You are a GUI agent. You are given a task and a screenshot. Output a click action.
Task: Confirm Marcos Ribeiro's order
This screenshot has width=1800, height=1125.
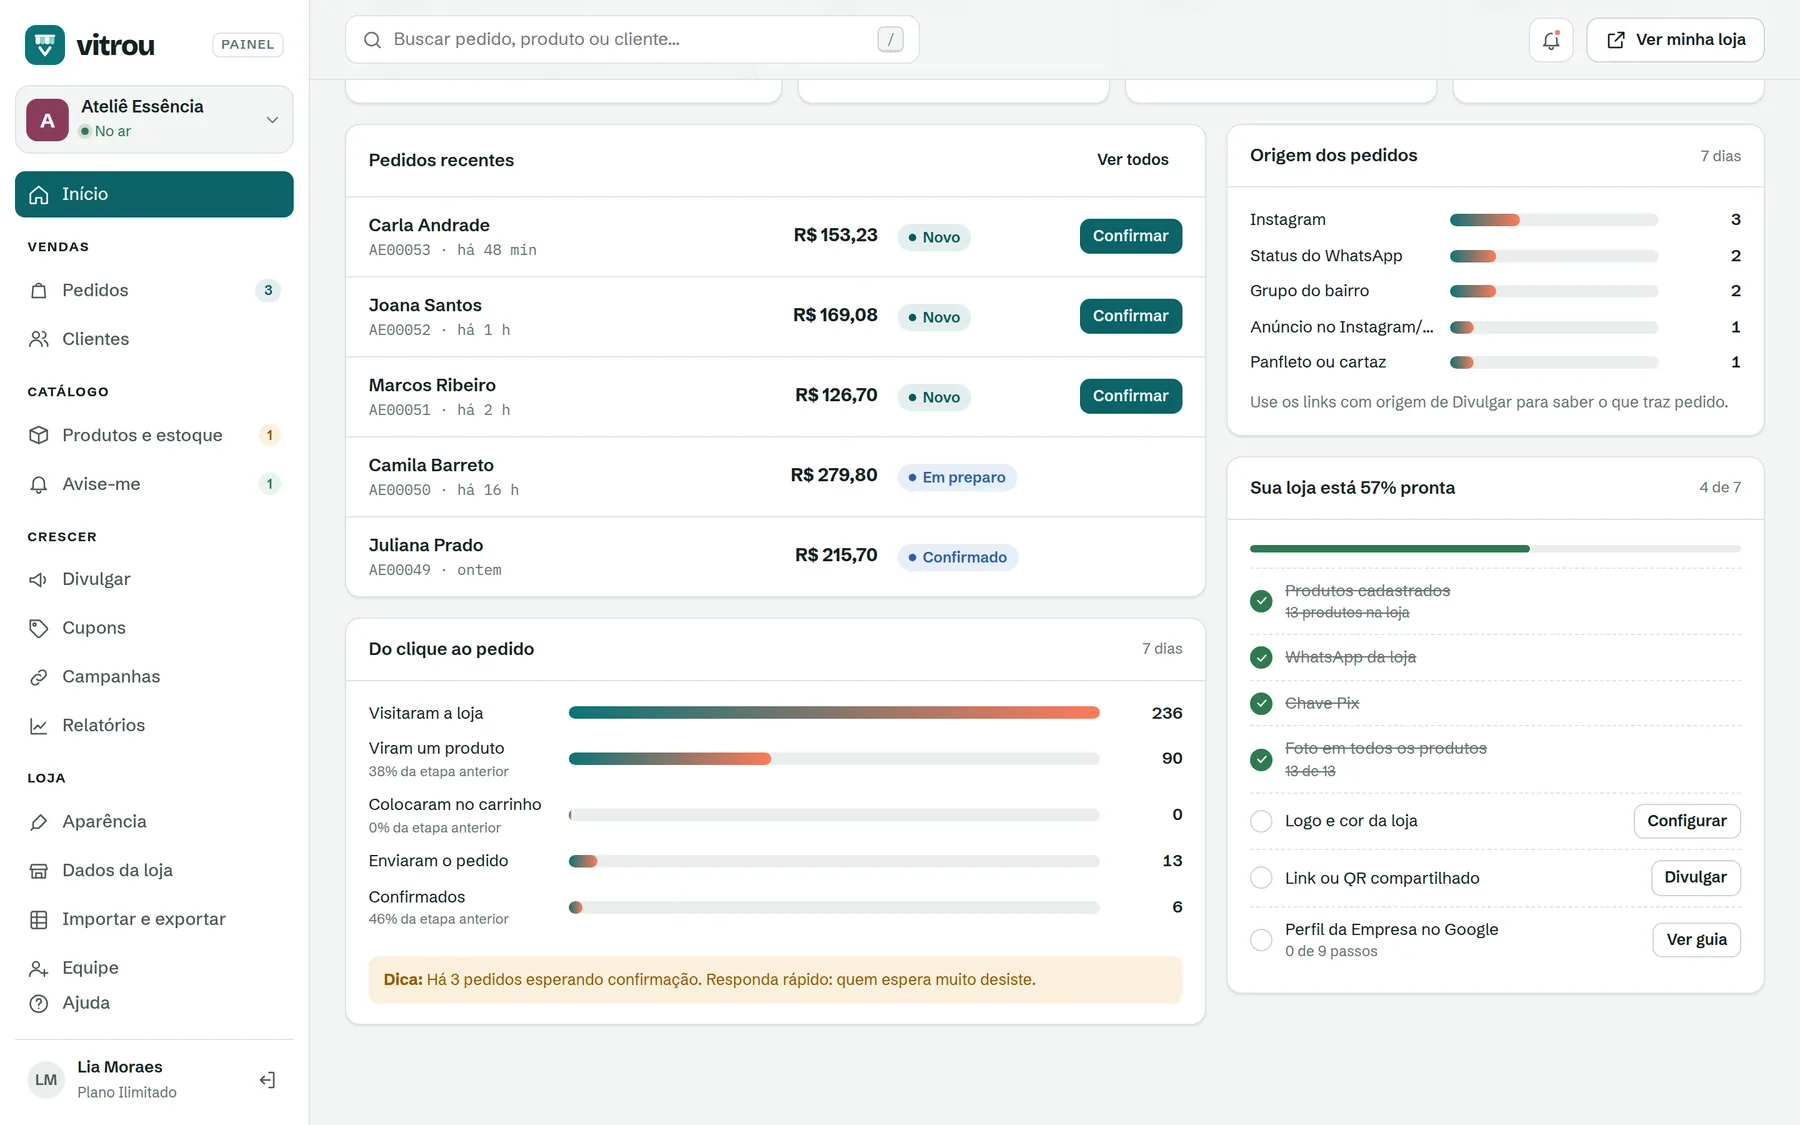point(1131,396)
